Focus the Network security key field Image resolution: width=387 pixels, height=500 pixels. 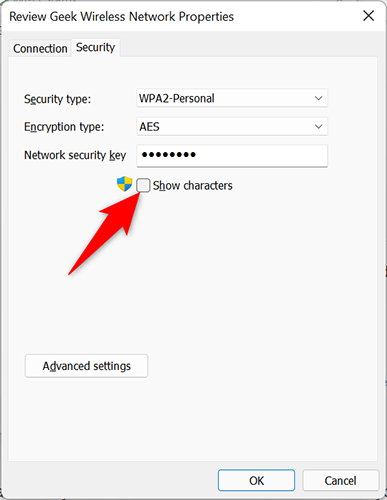tap(232, 156)
